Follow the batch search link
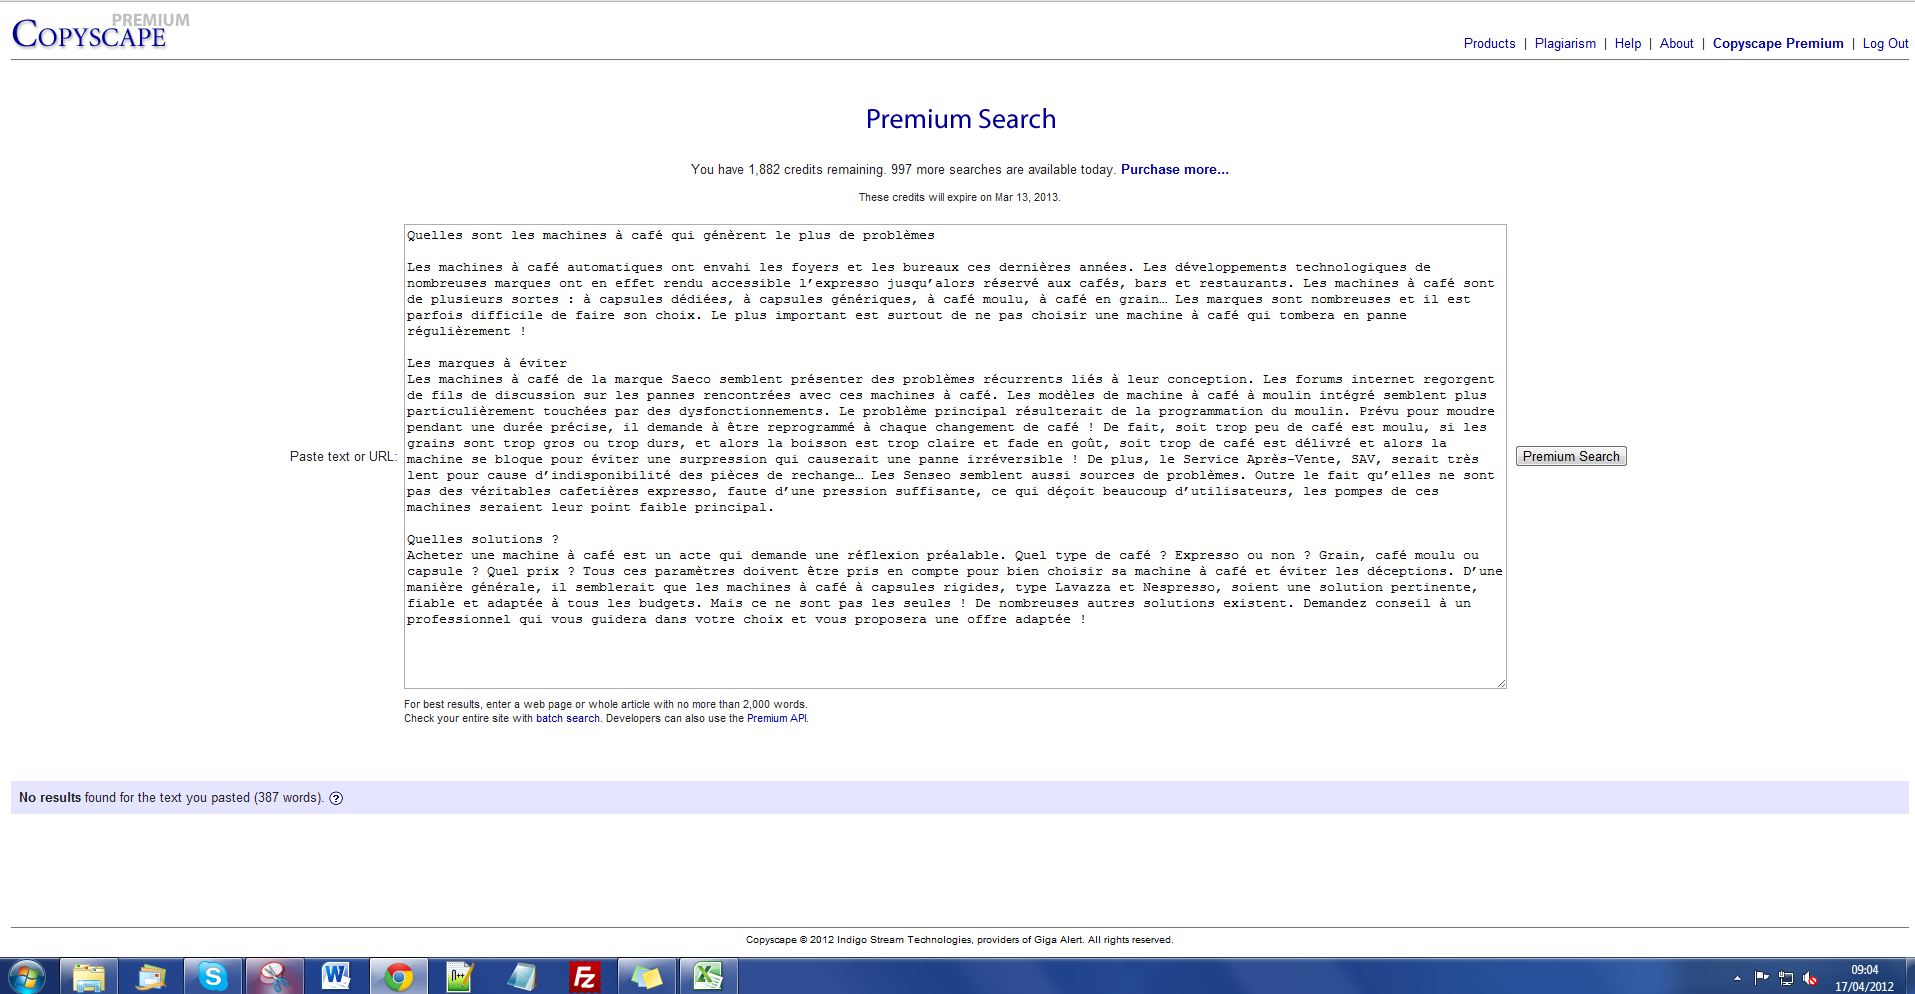This screenshot has width=1915, height=994. (567, 718)
